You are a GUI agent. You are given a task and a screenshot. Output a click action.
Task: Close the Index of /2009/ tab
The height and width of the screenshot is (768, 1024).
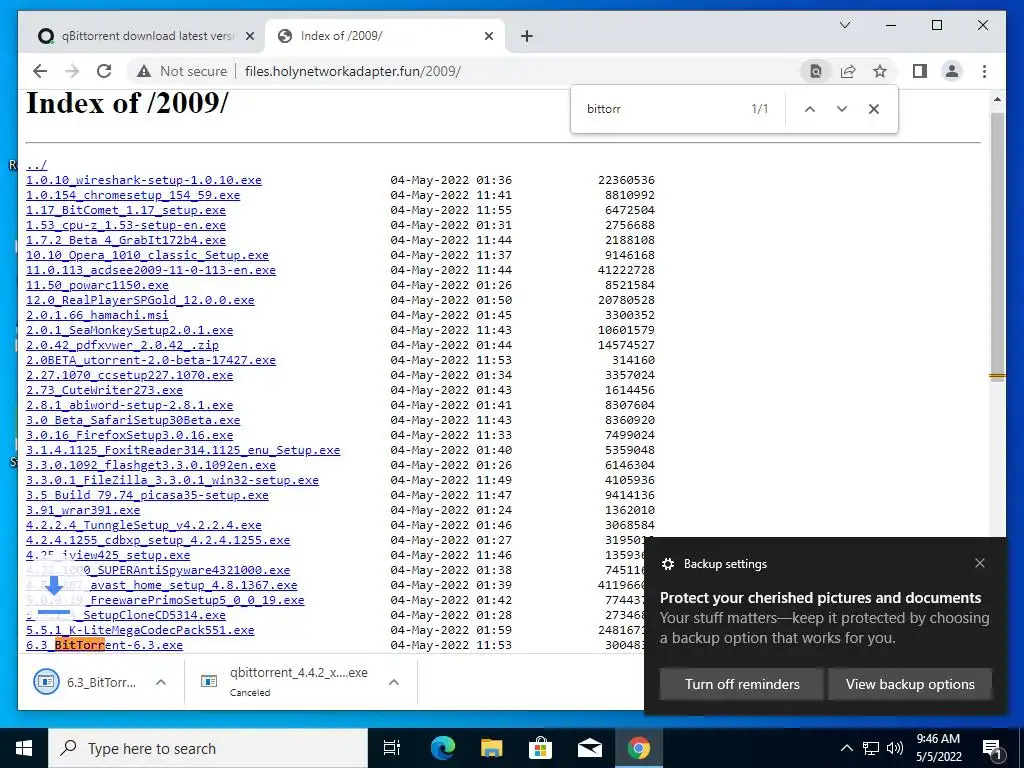pyautogui.click(x=488, y=36)
